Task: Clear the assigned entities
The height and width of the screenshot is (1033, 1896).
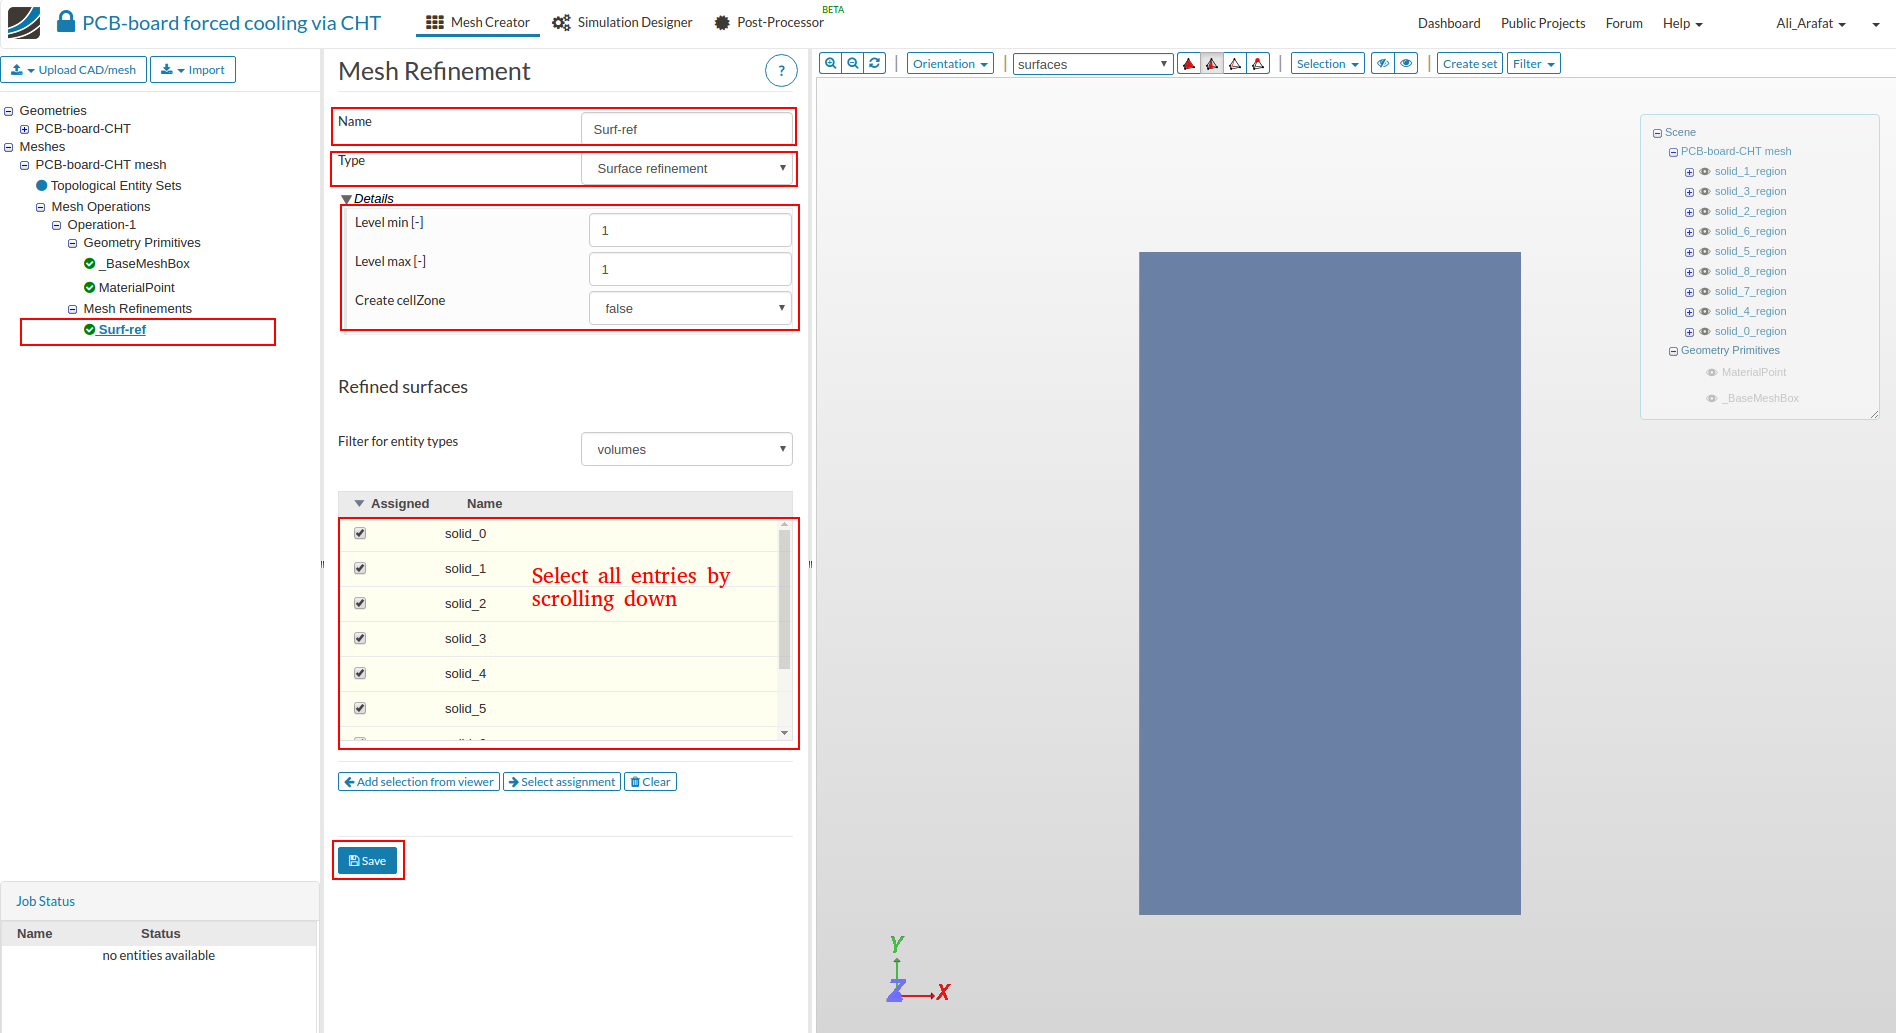Action: click(650, 782)
